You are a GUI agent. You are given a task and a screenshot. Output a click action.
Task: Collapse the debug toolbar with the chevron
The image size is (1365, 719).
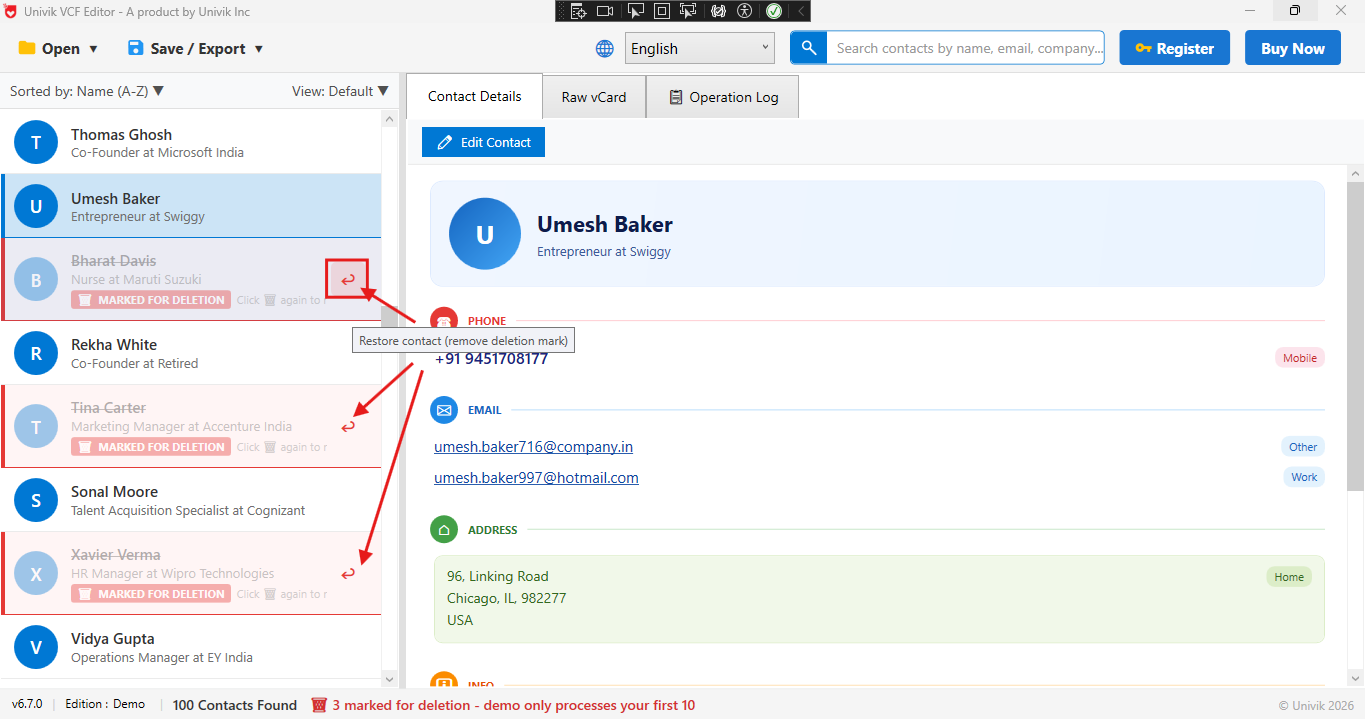tap(801, 11)
